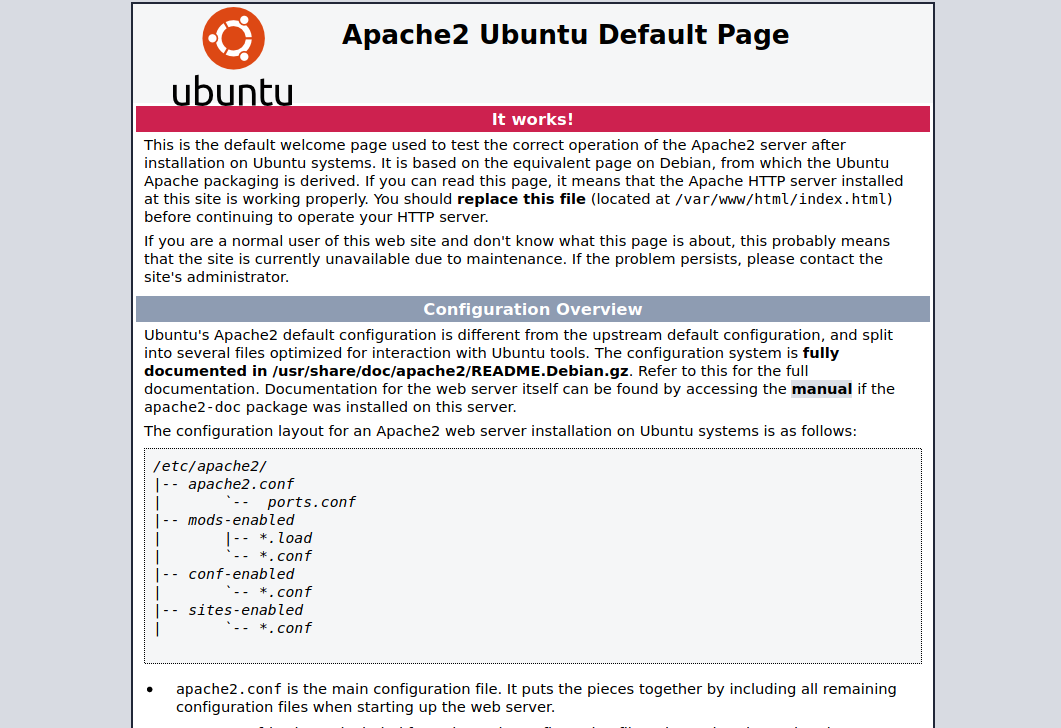Click the 'It works!' red banner
This screenshot has height=728, width=1061.
tap(532, 118)
